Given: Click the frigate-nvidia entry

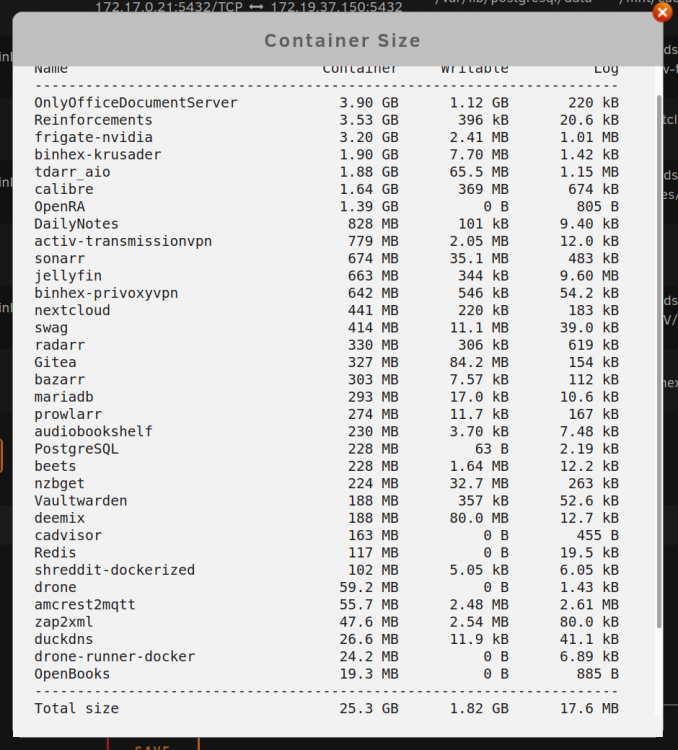Looking at the screenshot, I should pyautogui.click(x=93, y=137).
